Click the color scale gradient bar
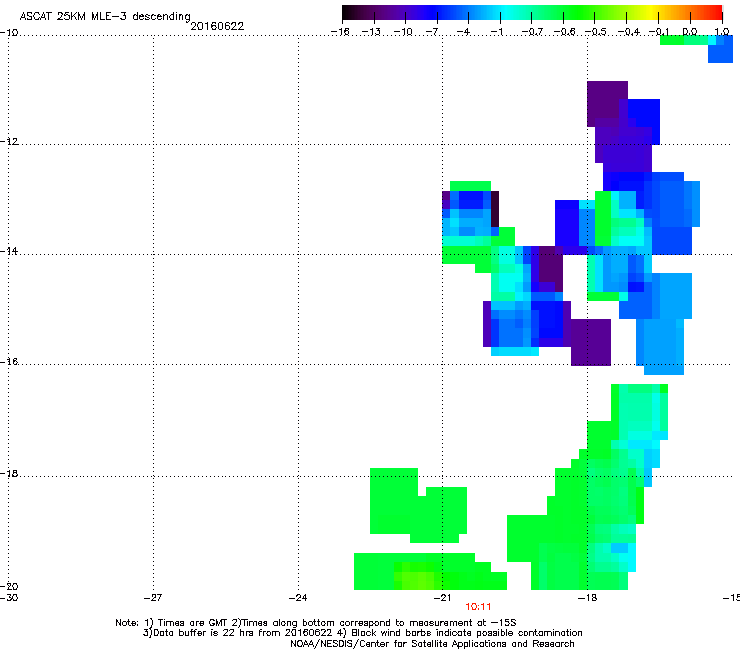740x650 pixels. pyautogui.click(x=532, y=13)
